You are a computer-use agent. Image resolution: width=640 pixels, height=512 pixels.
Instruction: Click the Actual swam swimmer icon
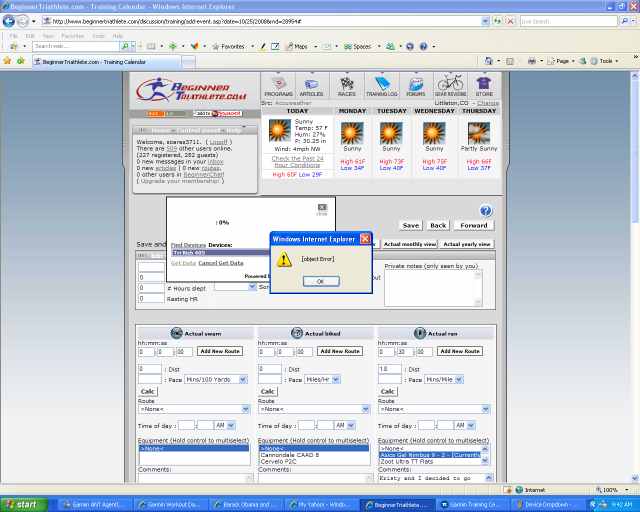[x=176, y=333]
